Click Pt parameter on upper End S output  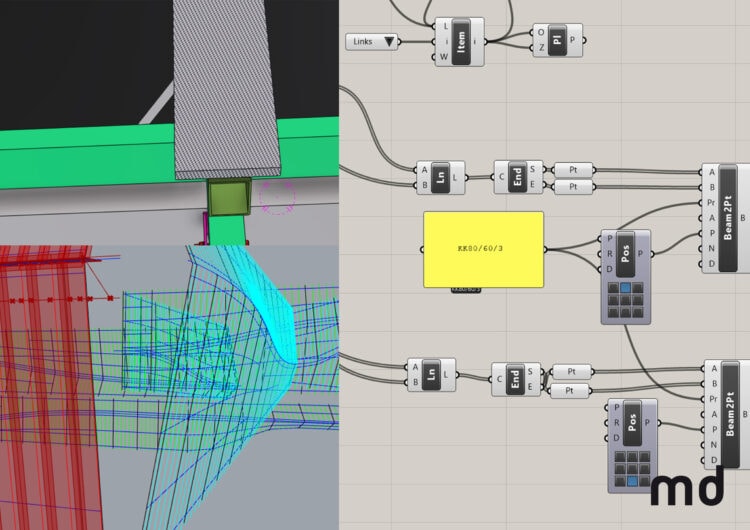tap(572, 170)
